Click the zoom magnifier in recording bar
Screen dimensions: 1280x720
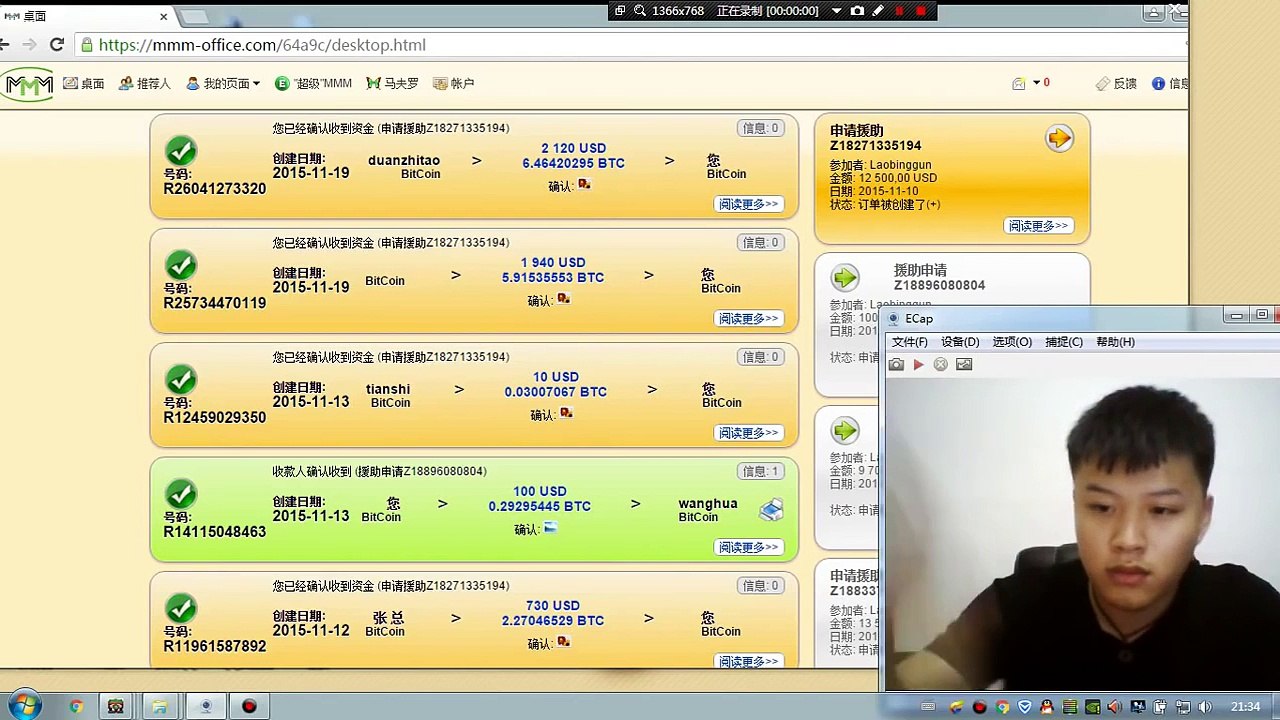640,11
